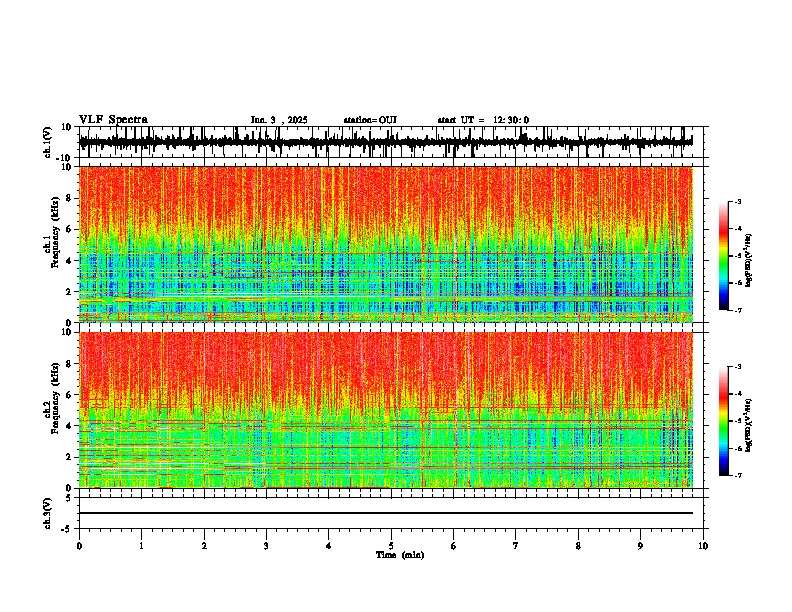The image size is (792, 612).
Task: Click time axis tick label 4
Action: [x=329, y=546]
